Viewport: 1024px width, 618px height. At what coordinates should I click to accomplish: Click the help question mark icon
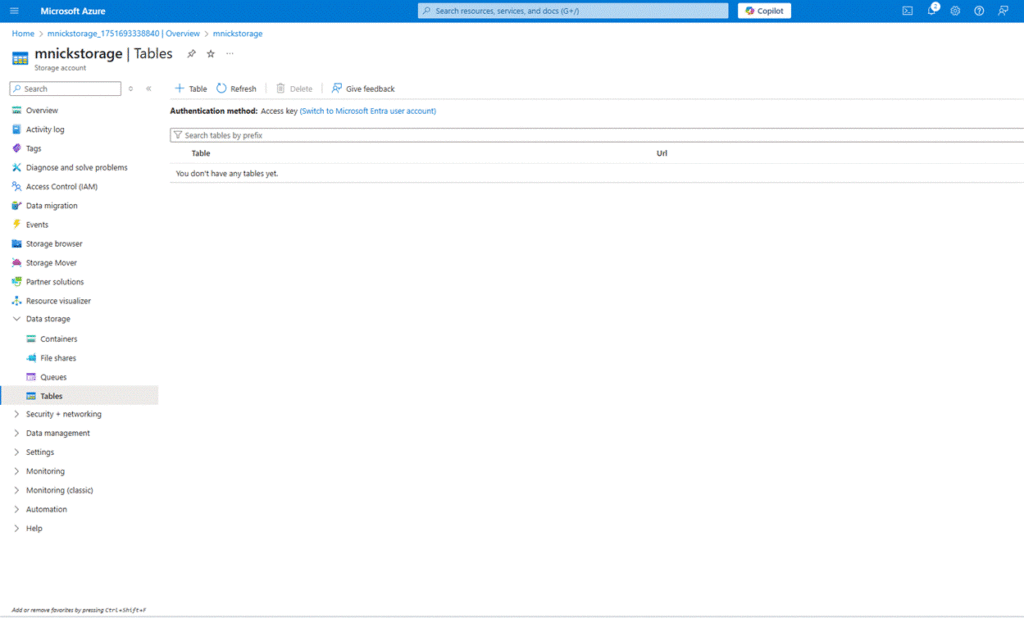click(x=979, y=11)
